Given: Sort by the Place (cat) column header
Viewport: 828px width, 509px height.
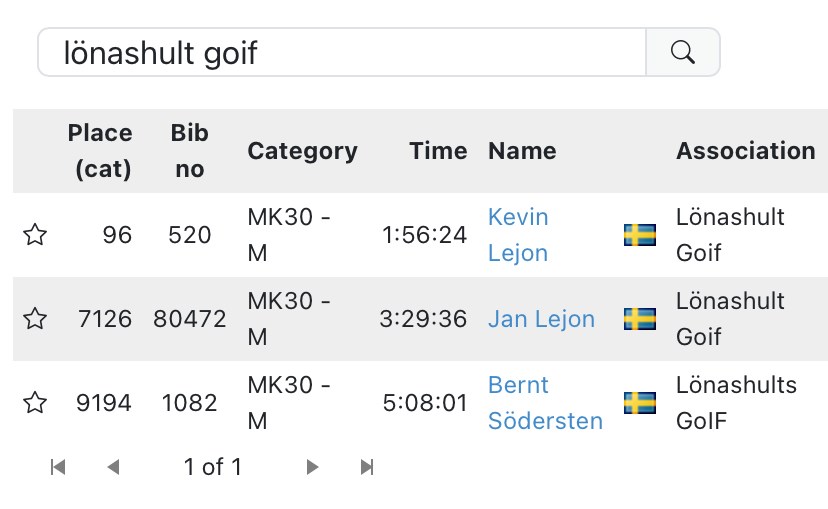Looking at the screenshot, I should tap(100, 151).
